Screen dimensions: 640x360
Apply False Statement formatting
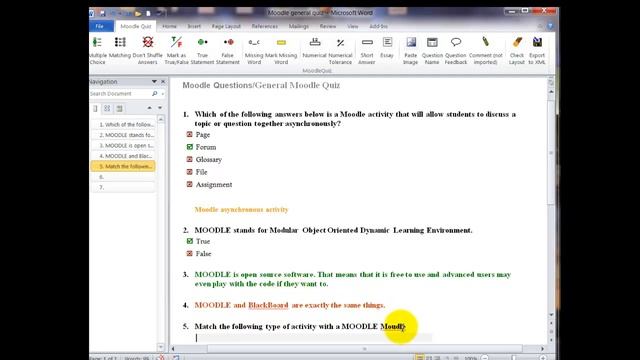[x=227, y=51]
